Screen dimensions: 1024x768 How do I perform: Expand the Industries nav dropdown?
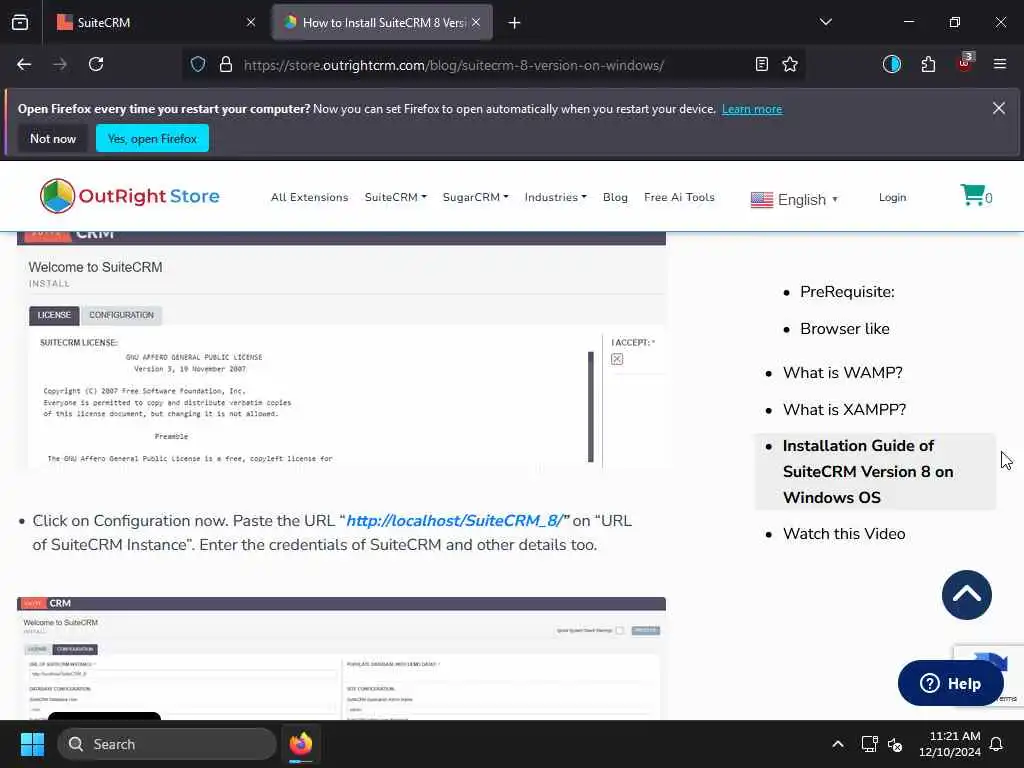(556, 197)
